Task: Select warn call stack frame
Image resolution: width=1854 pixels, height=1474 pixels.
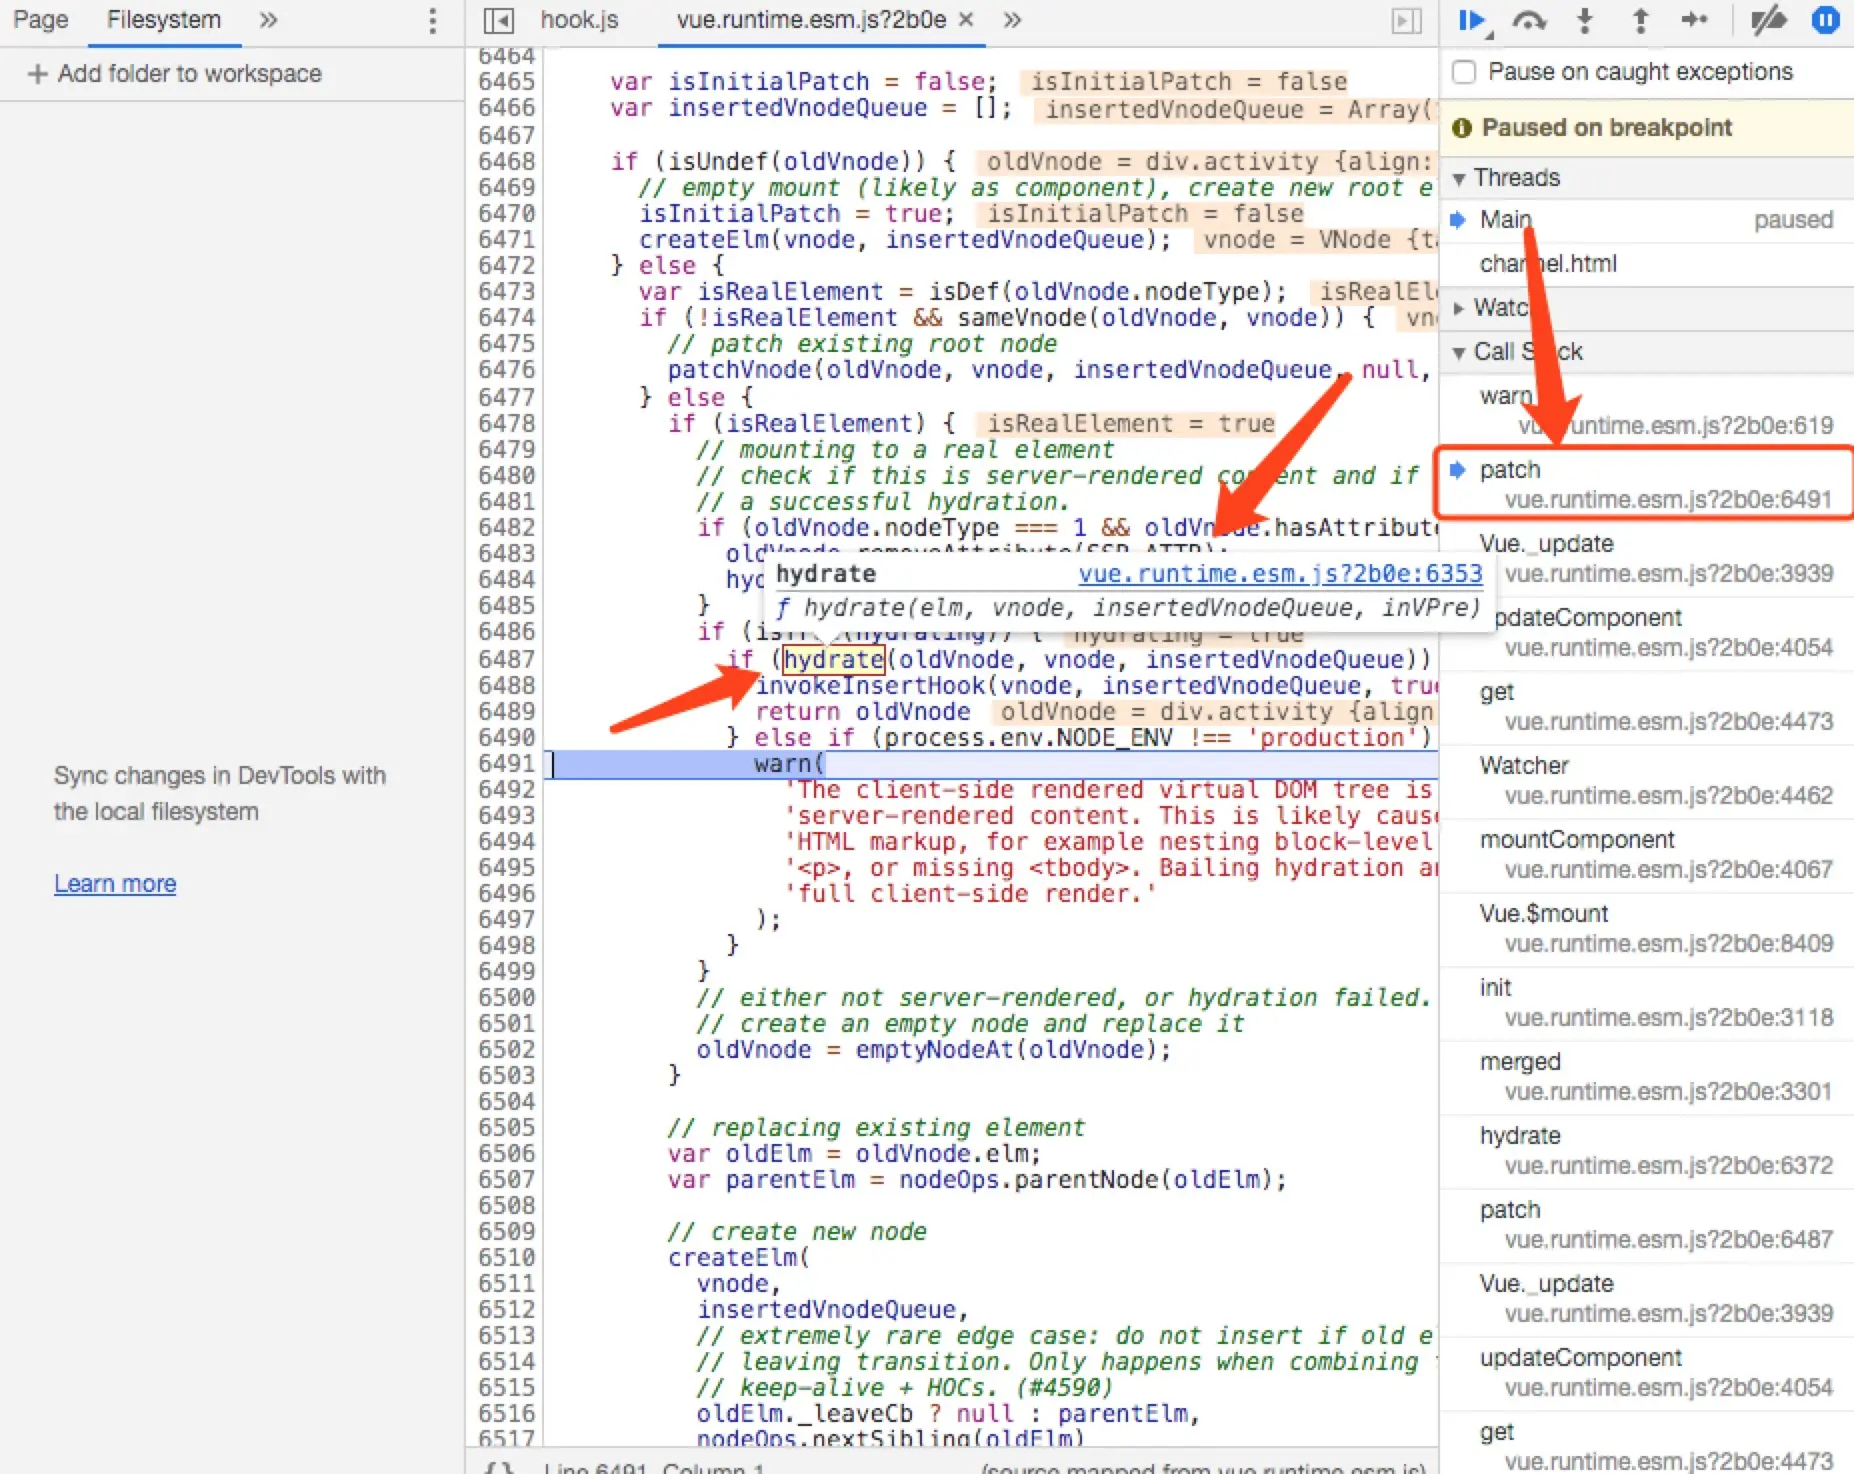Action: click(x=1646, y=410)
